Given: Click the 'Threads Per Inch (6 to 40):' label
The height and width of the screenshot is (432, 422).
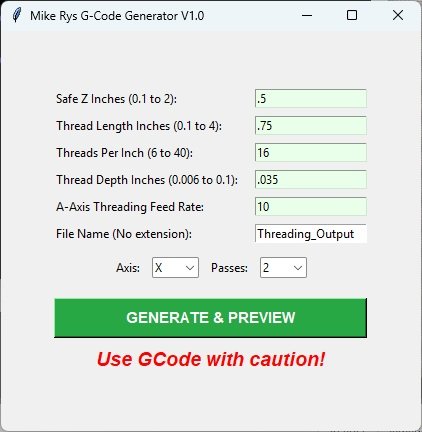Looking at the screenshot, I should pos(124,153).
